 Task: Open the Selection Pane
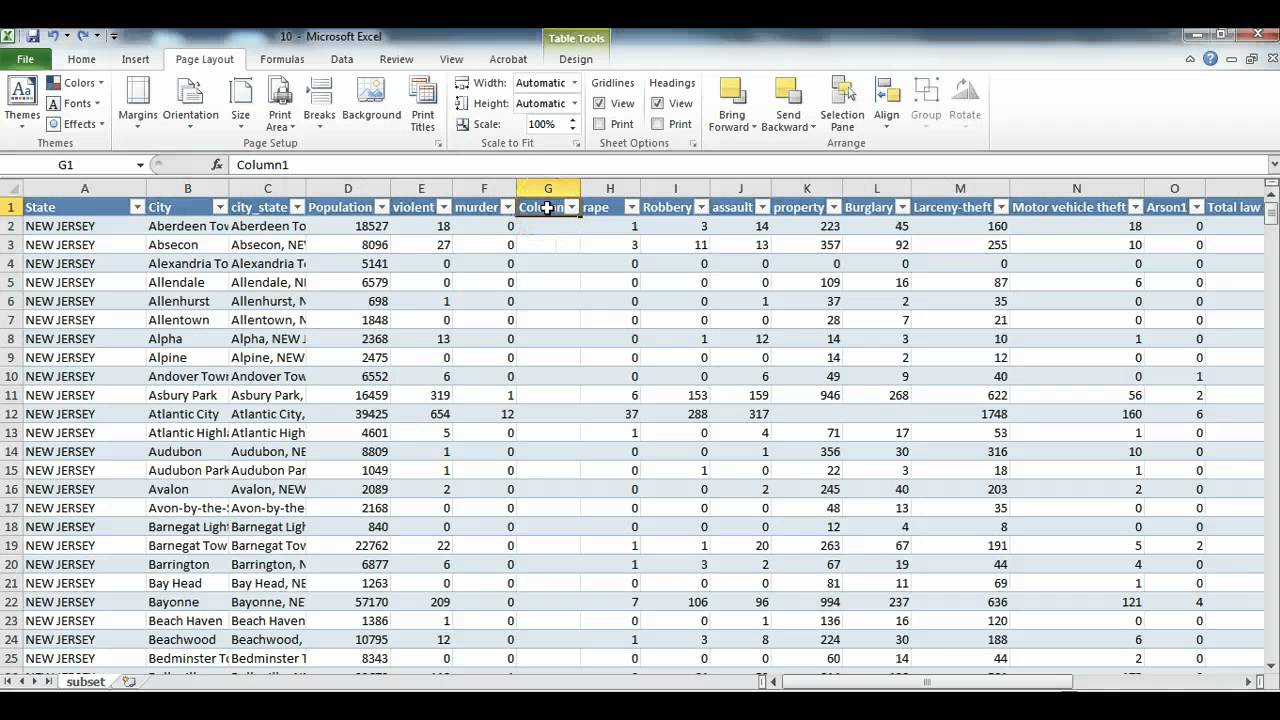[x=842, y=103]
